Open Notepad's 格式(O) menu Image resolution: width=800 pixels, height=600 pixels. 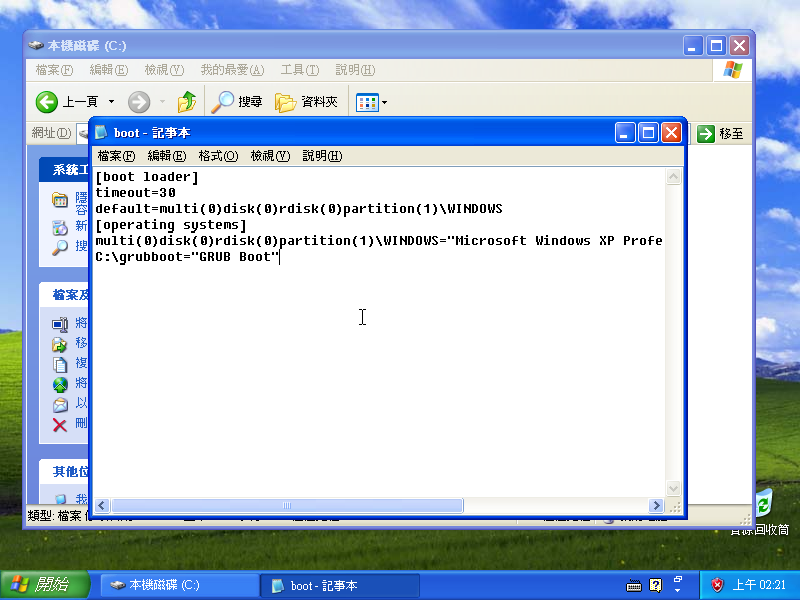click(218, 156)
